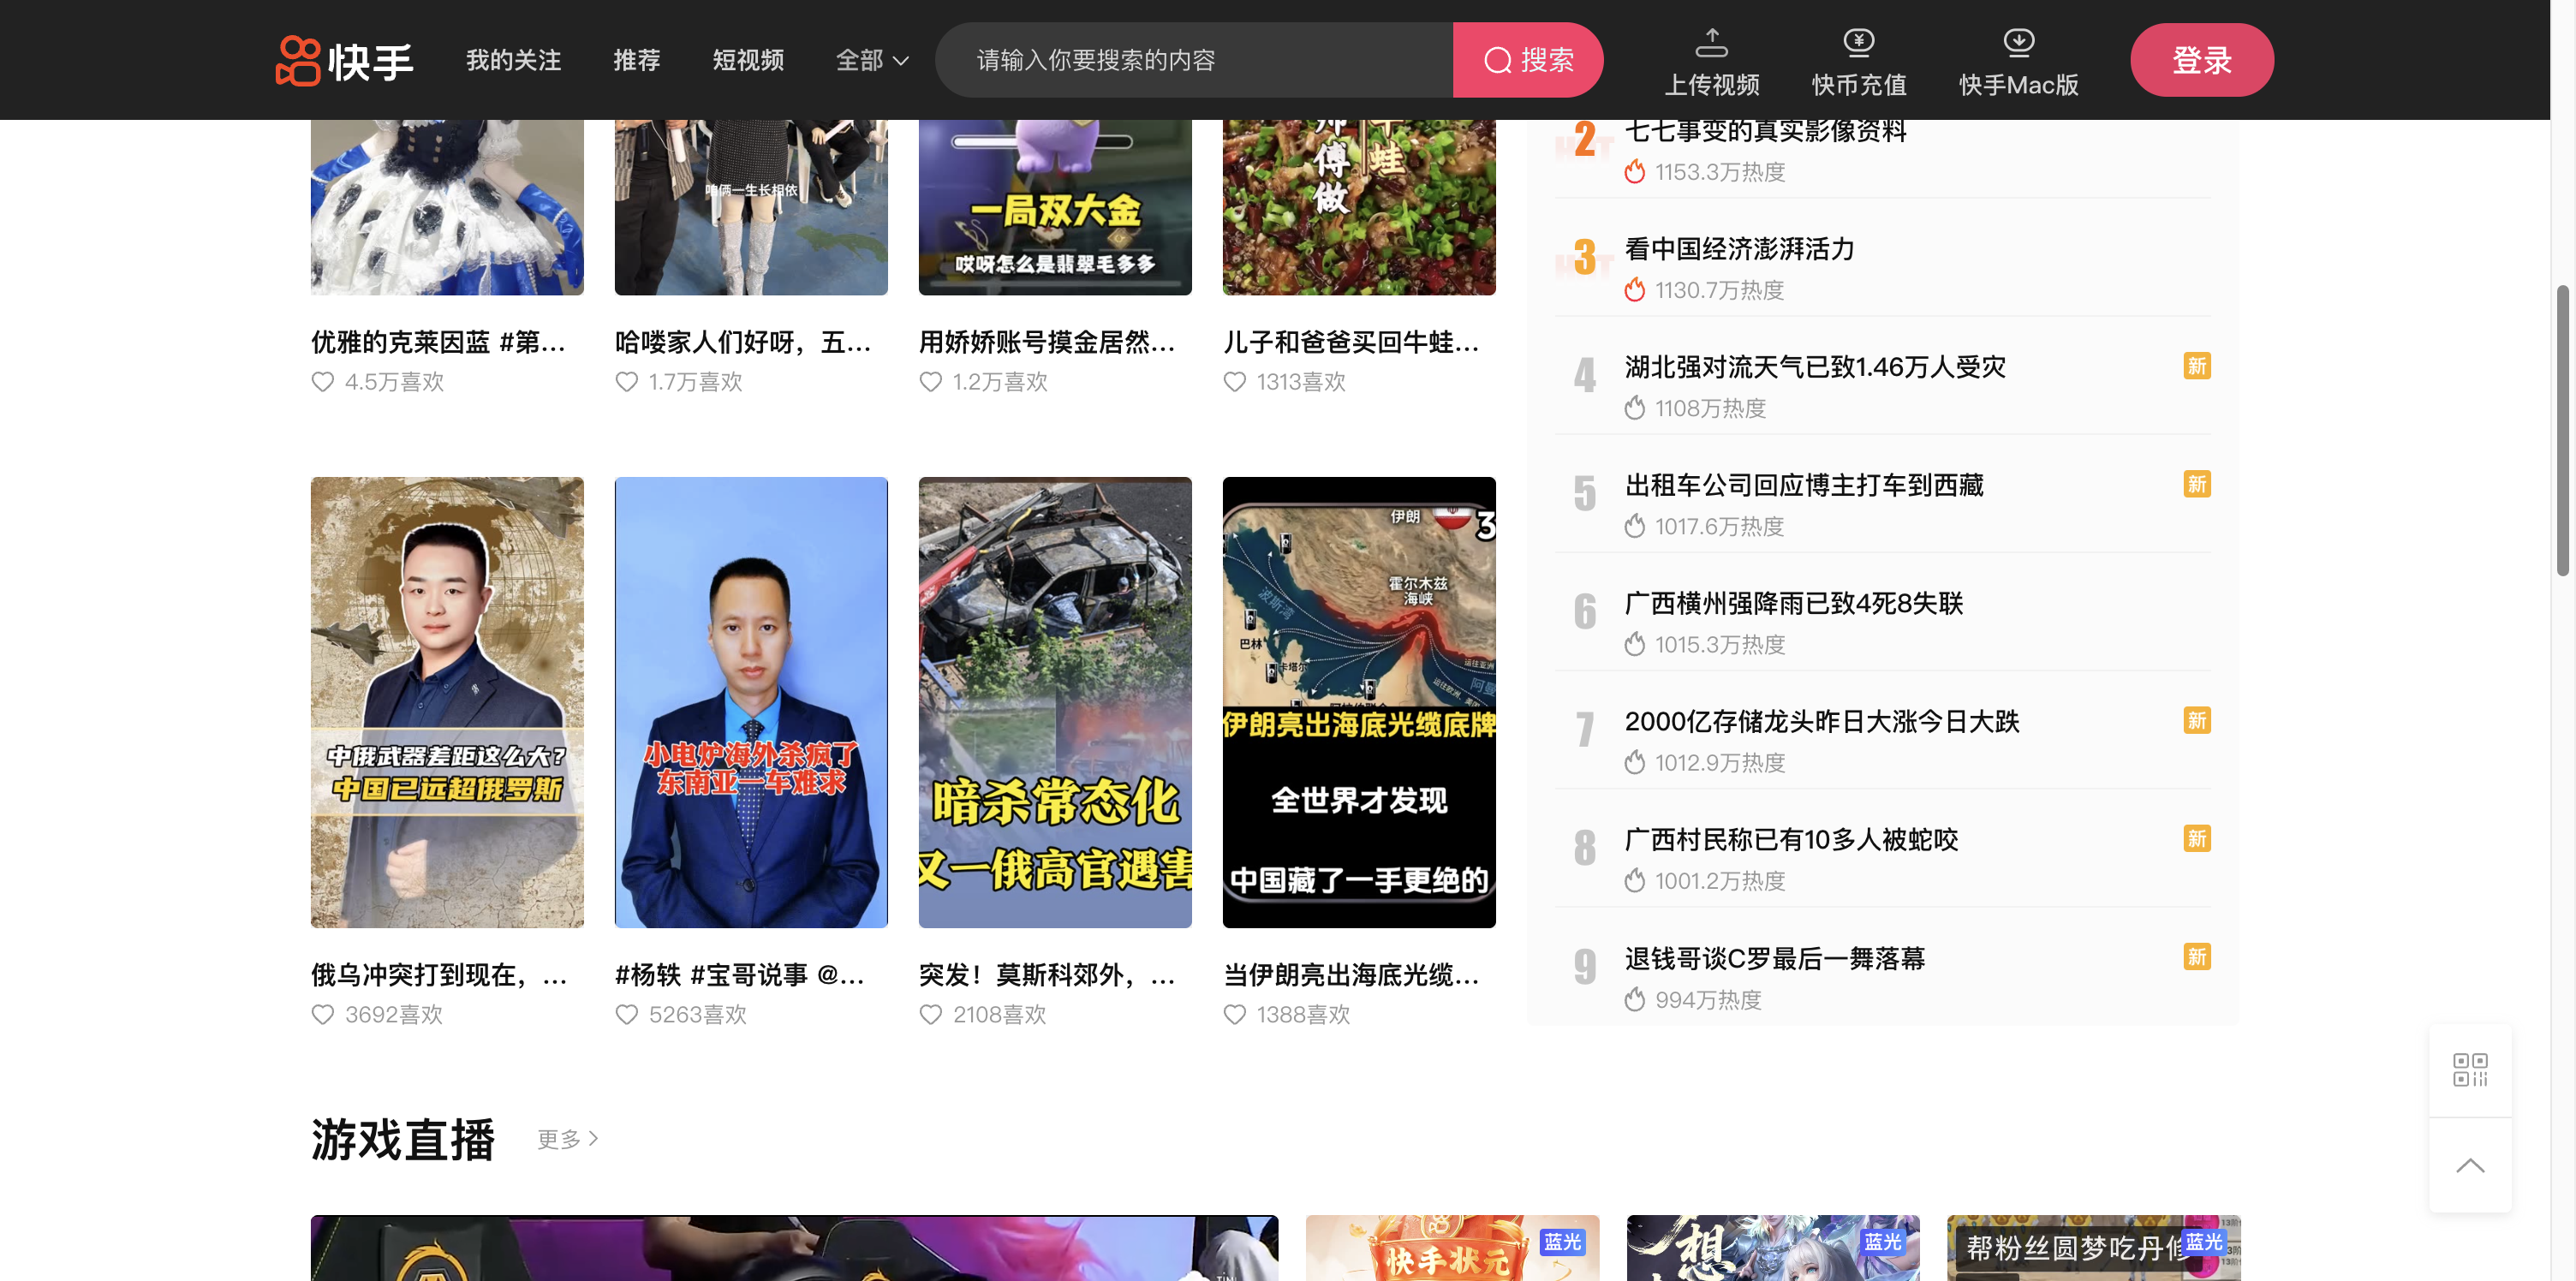Click heart icon beside 5263喜欢
The width and height of the screenshot is (2576, 1281).
(626, 1015)
